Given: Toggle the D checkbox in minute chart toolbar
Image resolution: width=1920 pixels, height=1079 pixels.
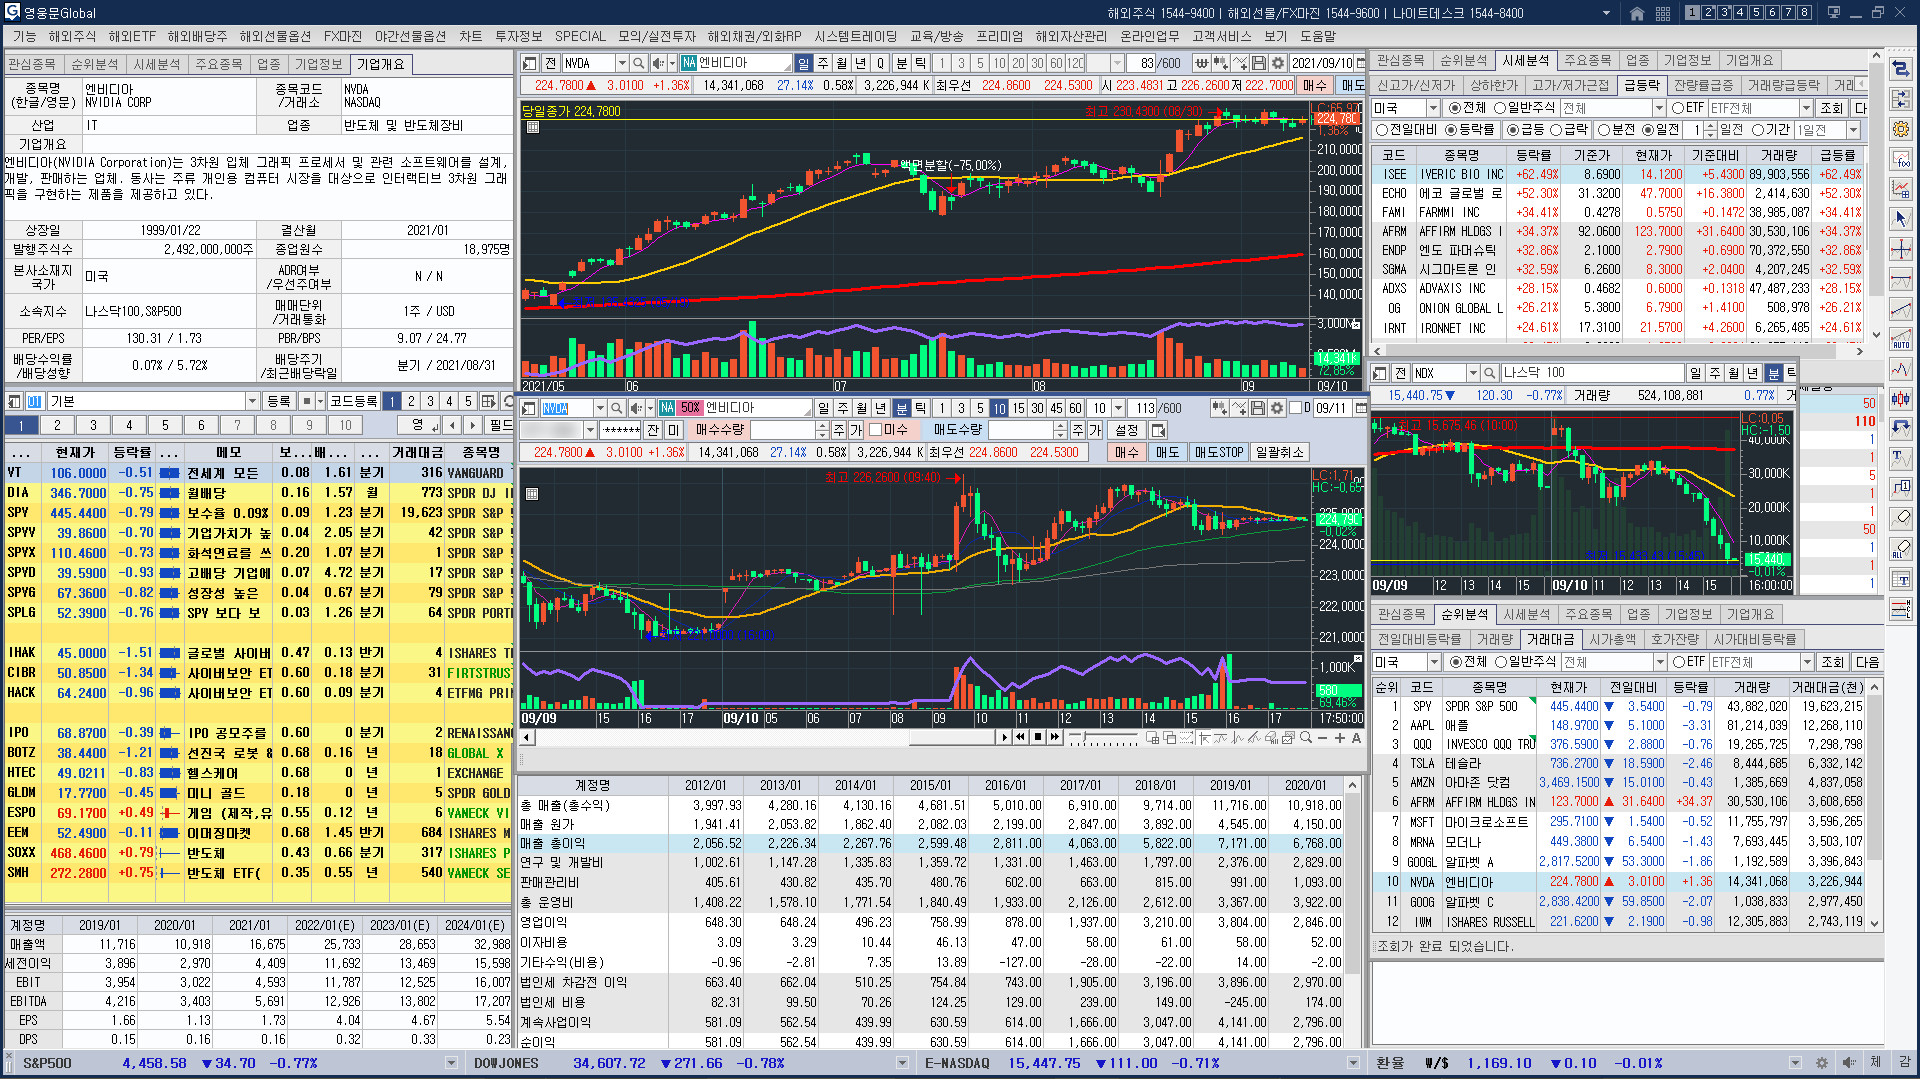Looking at the screenshot, I should (1295, 408).
